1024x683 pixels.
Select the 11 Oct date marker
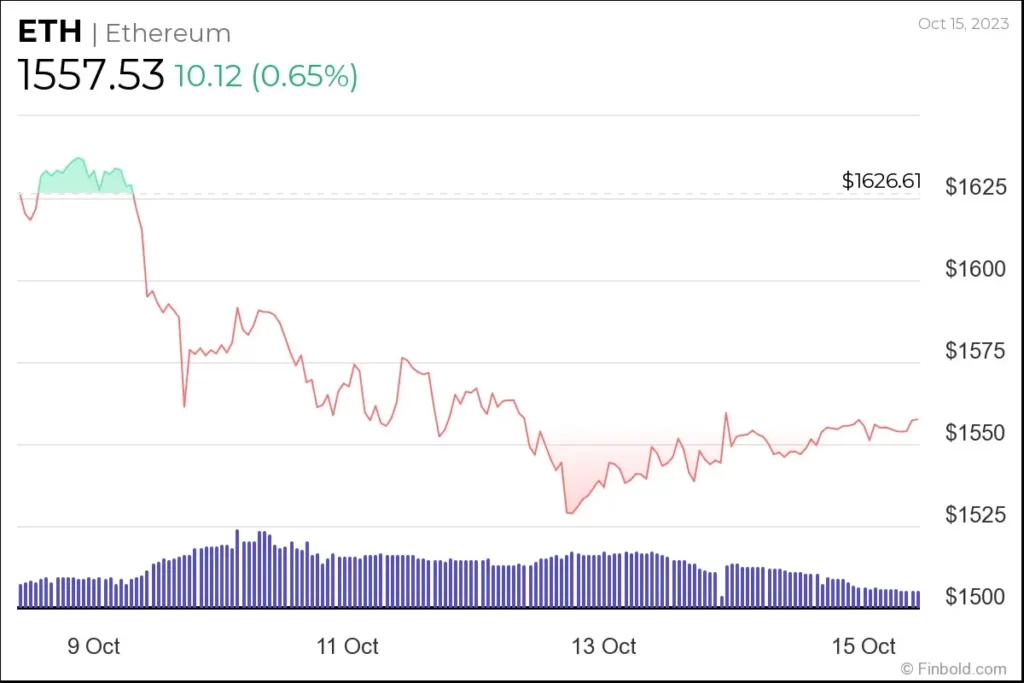(347, 646)
